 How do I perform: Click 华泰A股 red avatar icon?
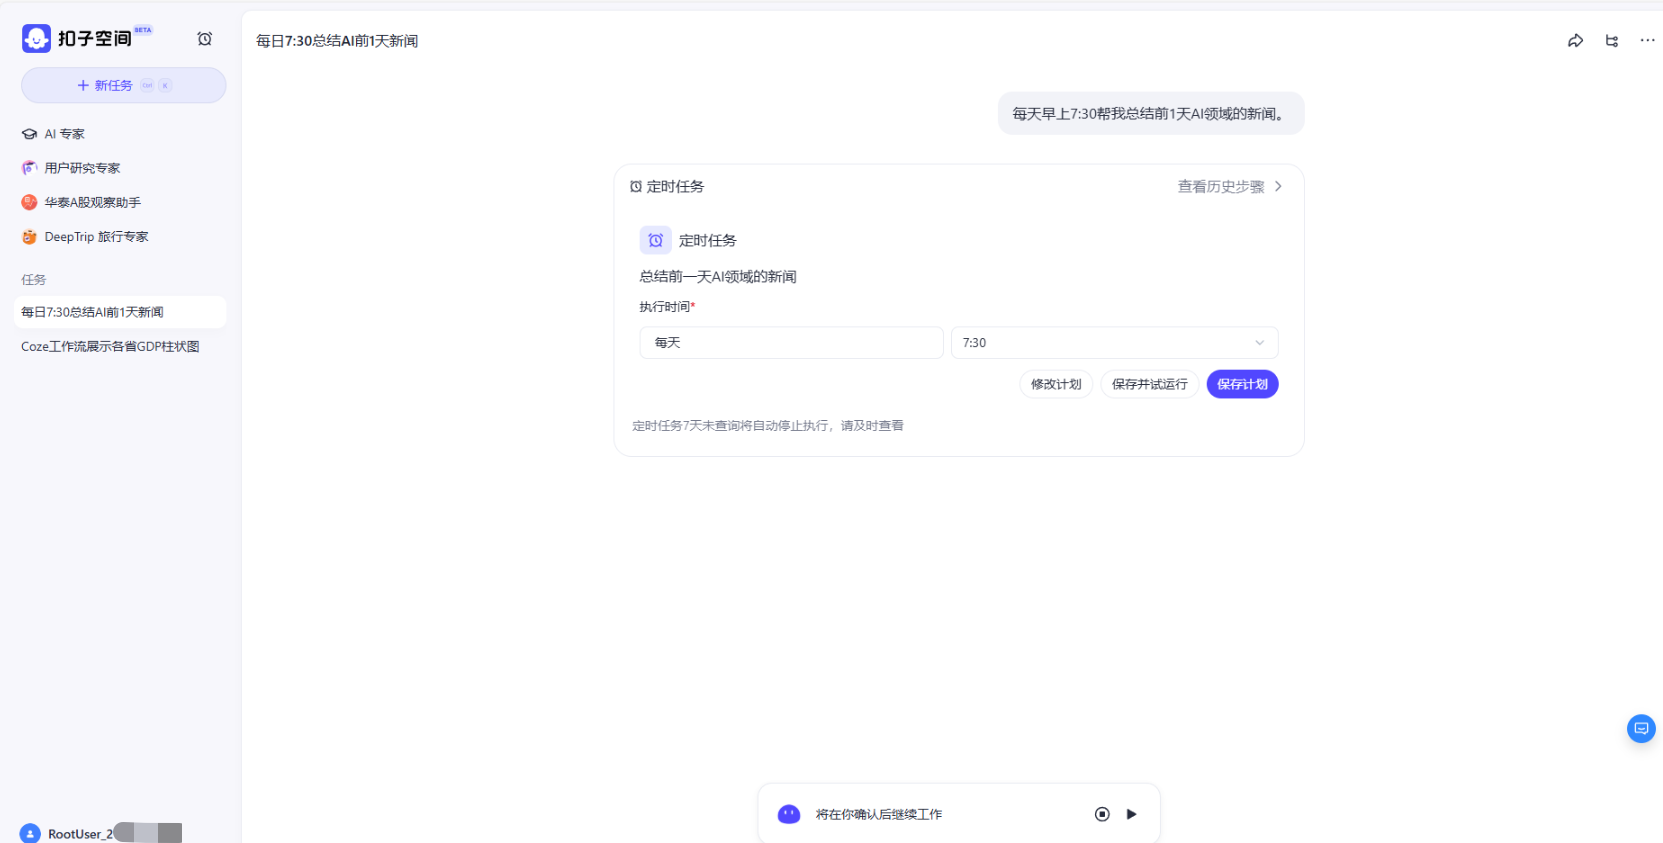pos(29,202)
